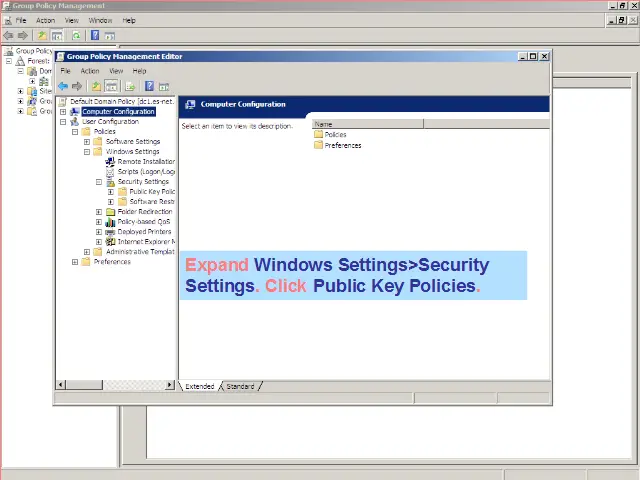Maximize the Group Policy Management Editor window
This screenshot has width=640, height=480.
point(533,56)
